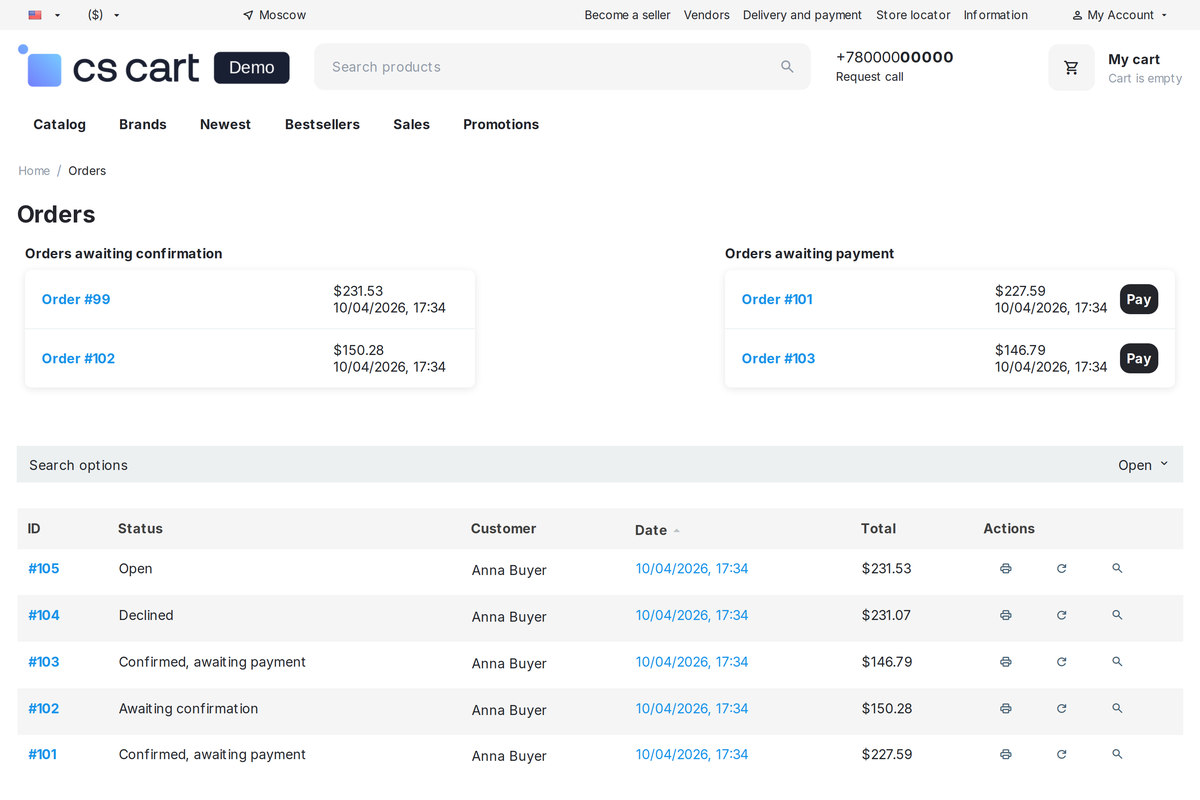Click My cart label
The width and height of the screenshot is (1200, 800).
click(x=1134, y=59)
